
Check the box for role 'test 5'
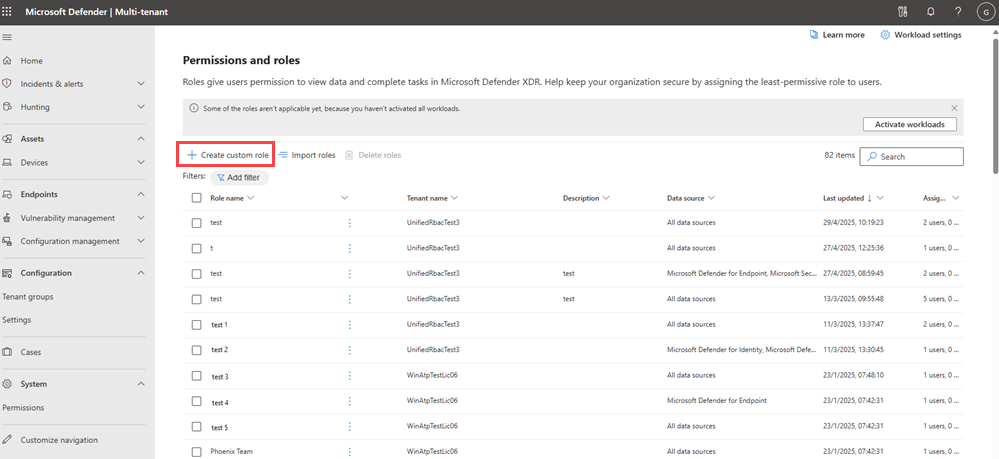[x=196, y=426]
